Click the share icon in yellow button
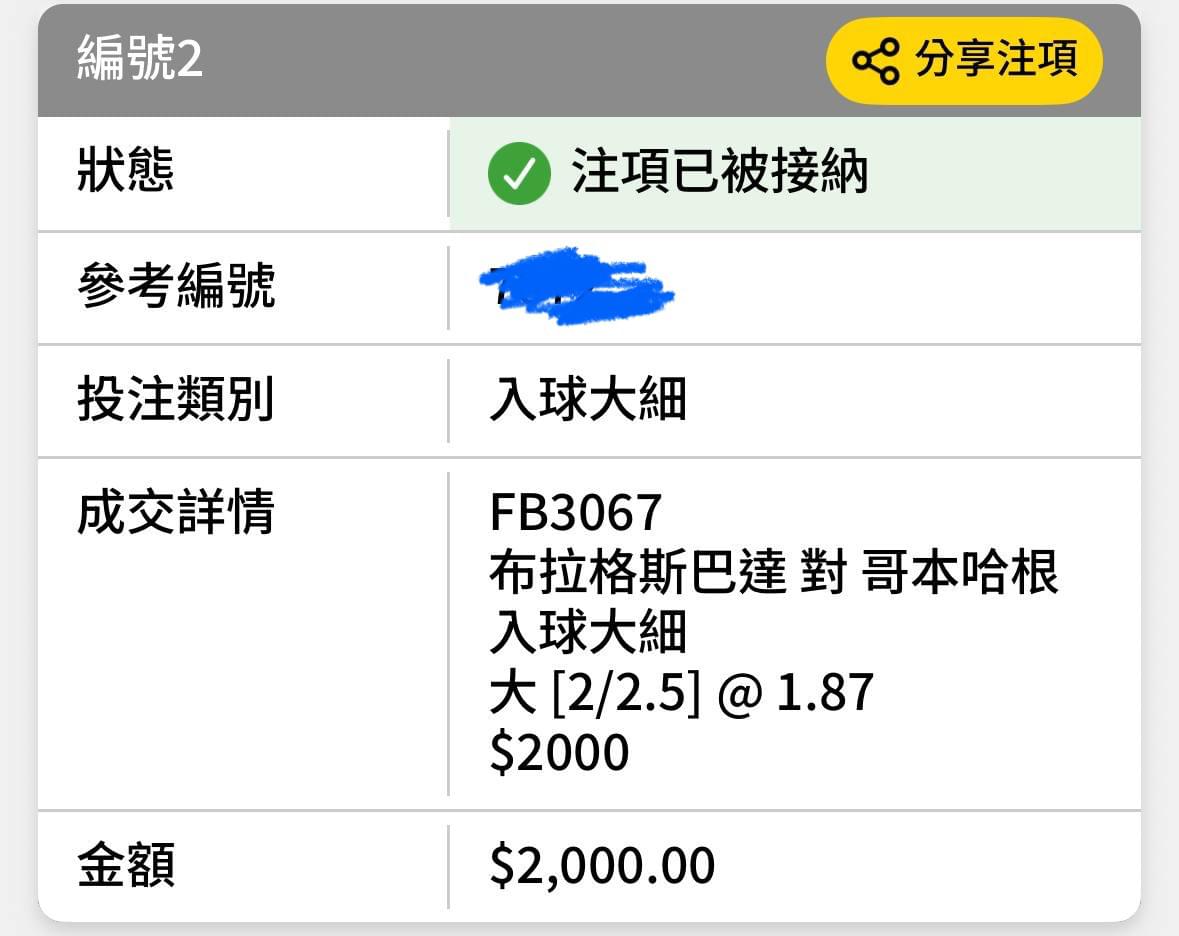 pos(875,60)
